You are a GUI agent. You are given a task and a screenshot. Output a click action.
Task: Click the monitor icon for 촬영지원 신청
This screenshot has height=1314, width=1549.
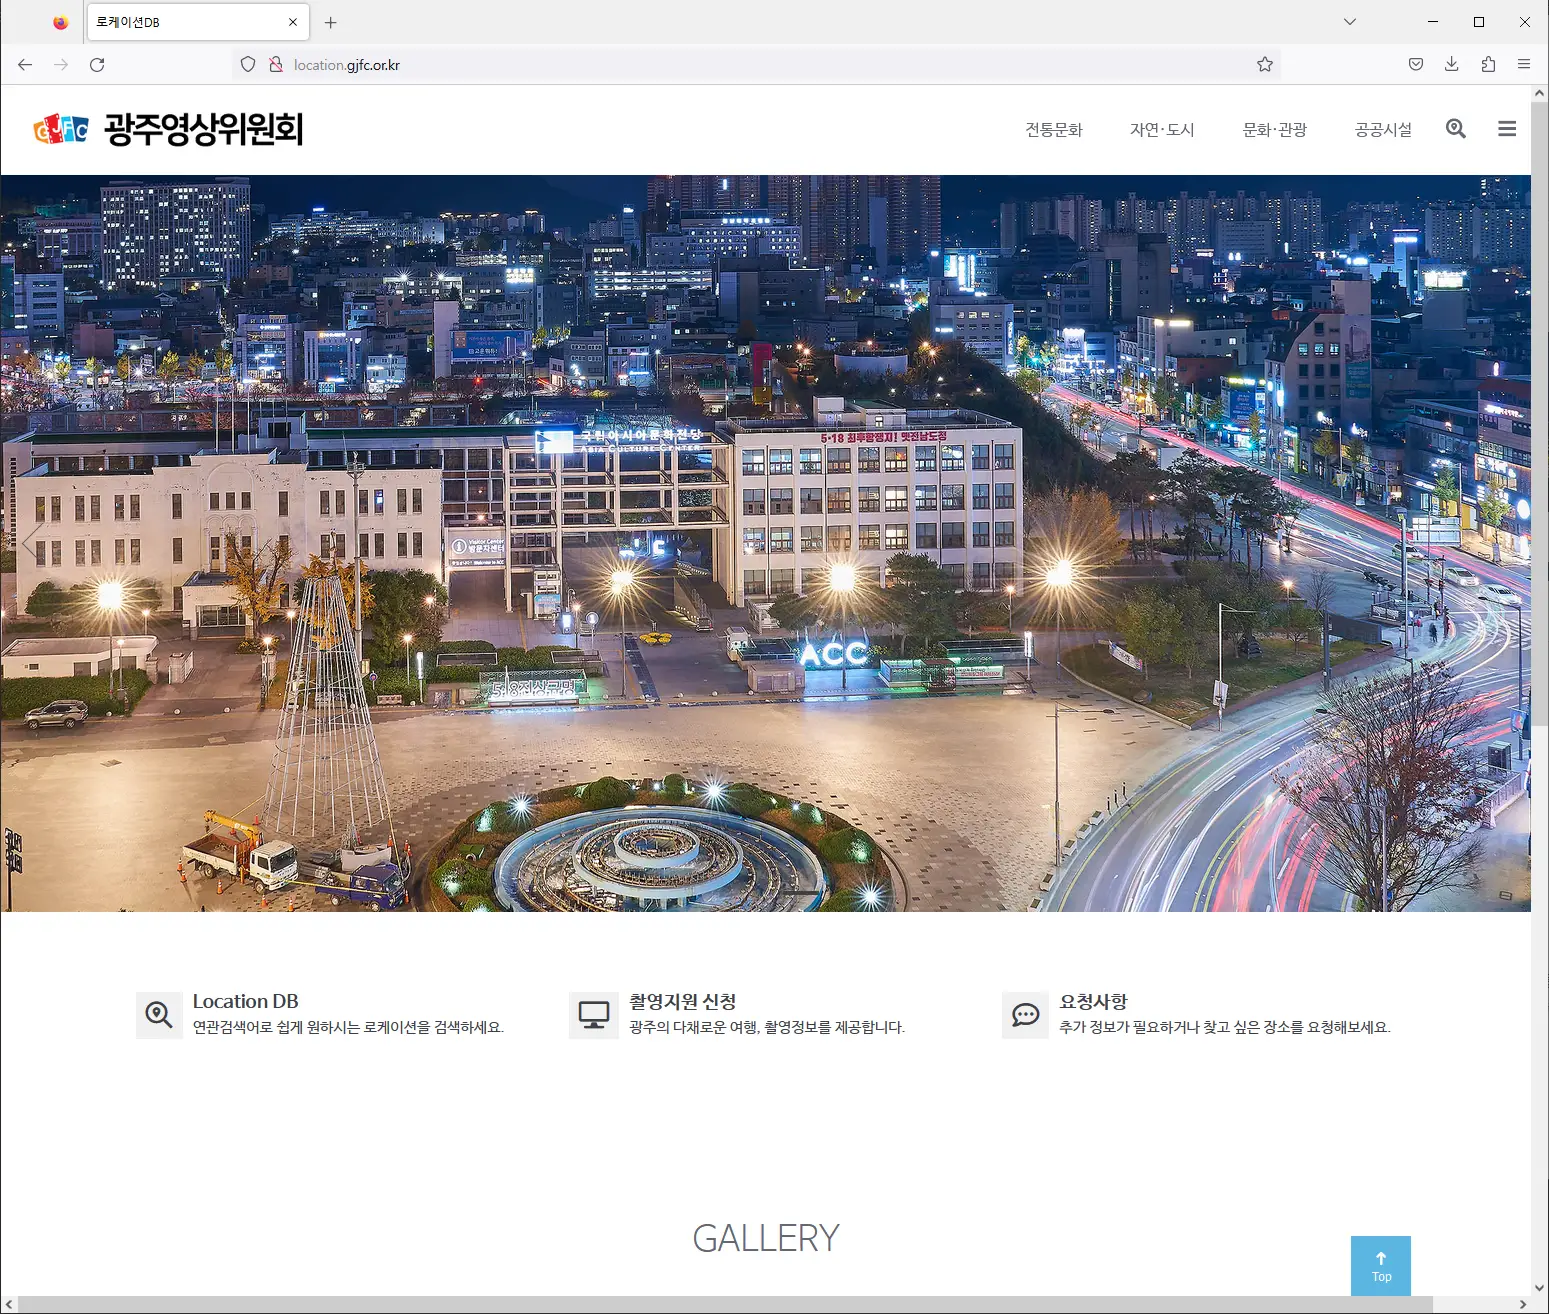pyautogui.click(x=593, y=1015)
